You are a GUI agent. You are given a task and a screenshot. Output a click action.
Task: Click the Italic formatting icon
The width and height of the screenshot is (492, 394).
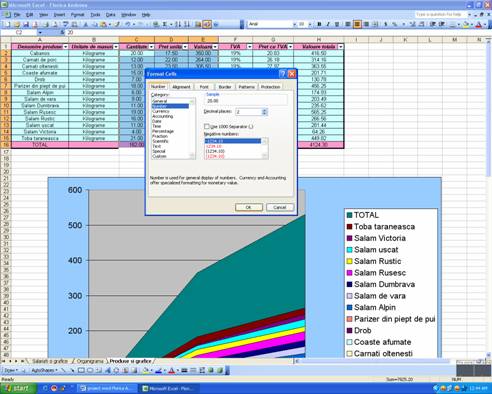click(x=328, y=24)
